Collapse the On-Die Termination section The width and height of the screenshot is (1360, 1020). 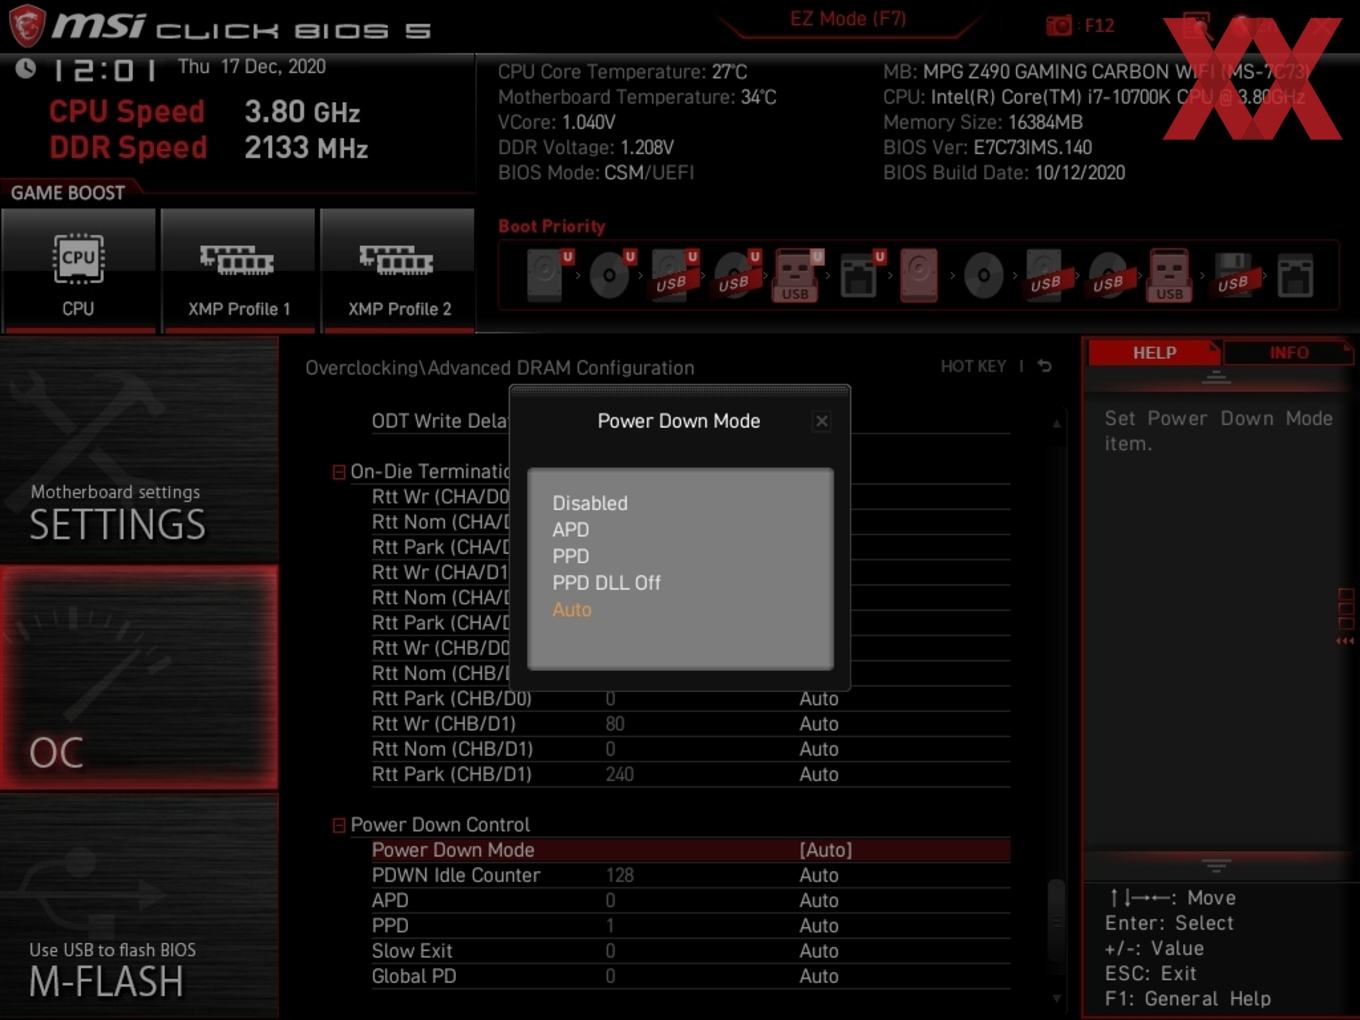(339, 472)
